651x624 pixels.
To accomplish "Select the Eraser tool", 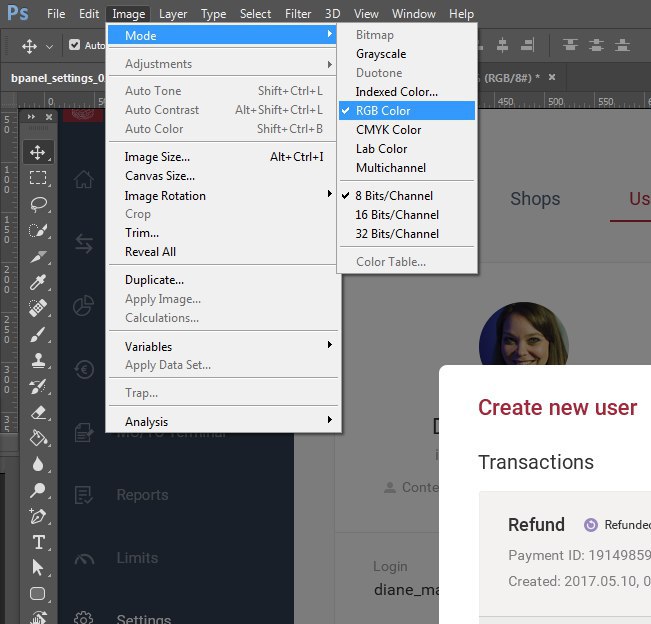I will [38, 412].
